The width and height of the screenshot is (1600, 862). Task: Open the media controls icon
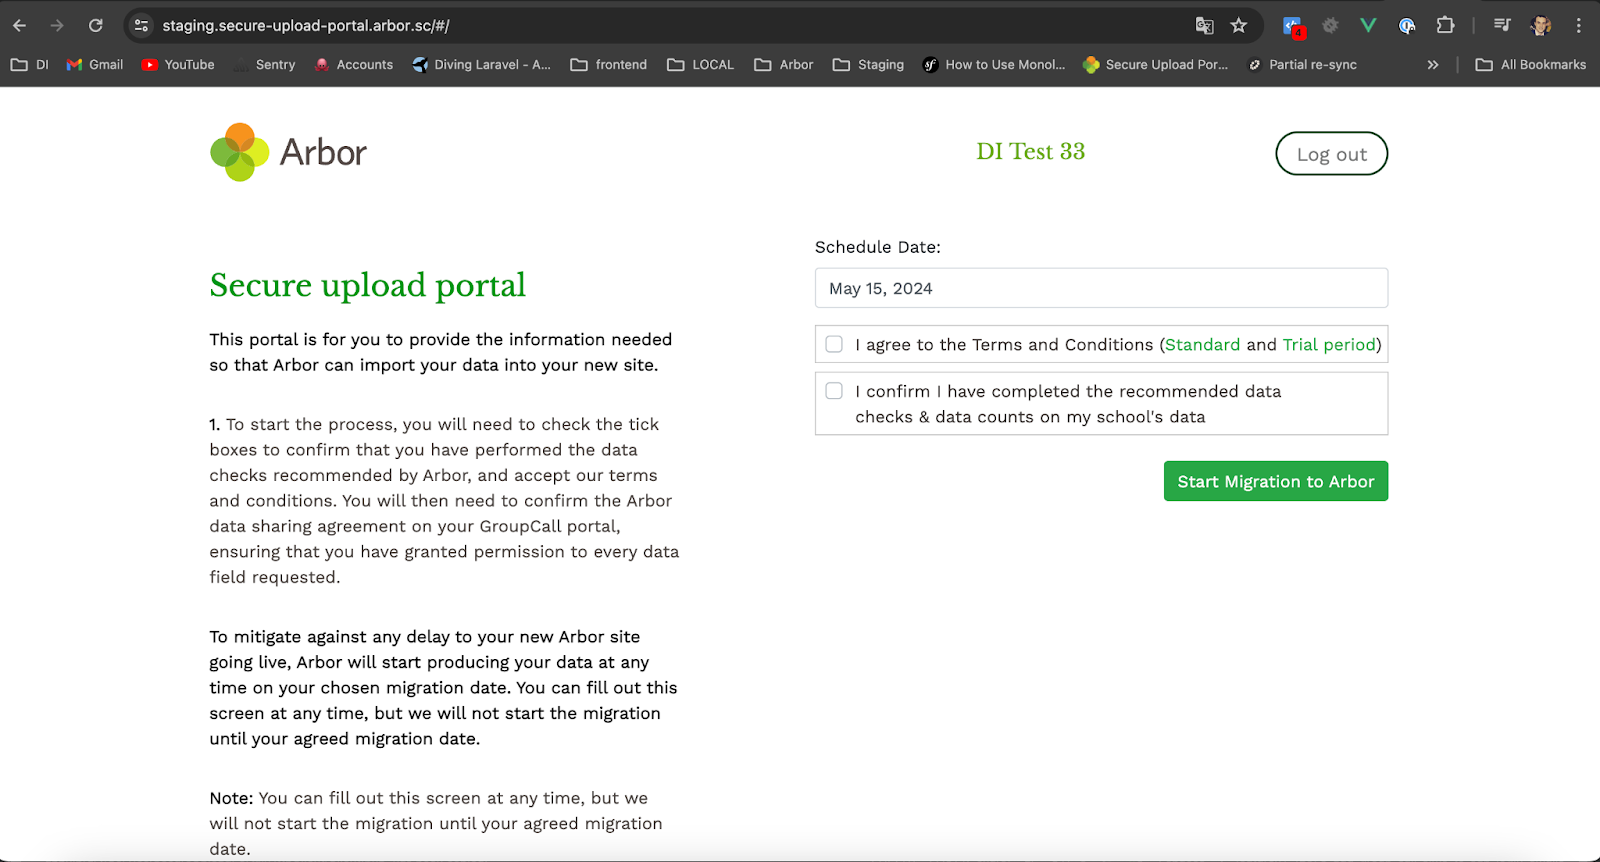click(x=1502, y=26)
